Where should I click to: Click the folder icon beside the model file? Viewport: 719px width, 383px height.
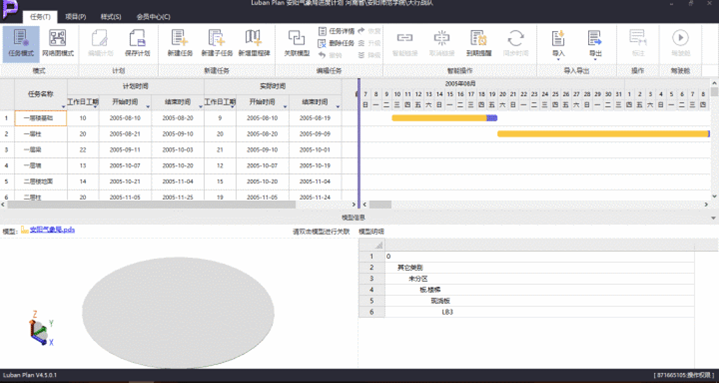(x=25, y=230)
